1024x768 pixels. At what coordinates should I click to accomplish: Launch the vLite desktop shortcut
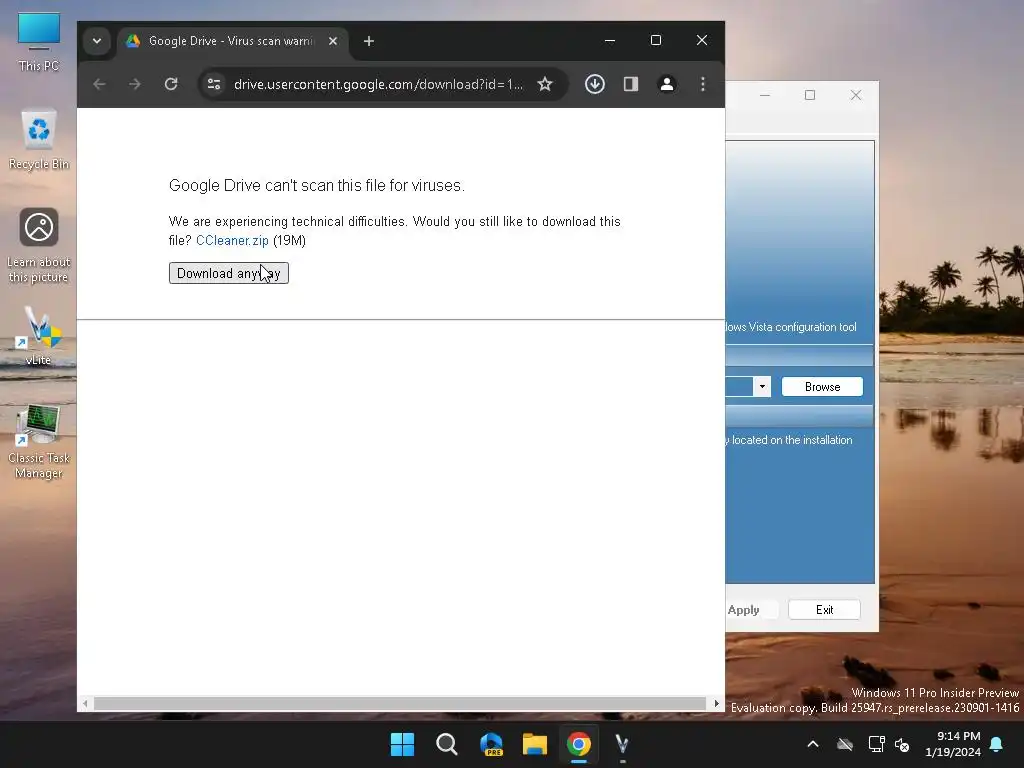[39, 336]
